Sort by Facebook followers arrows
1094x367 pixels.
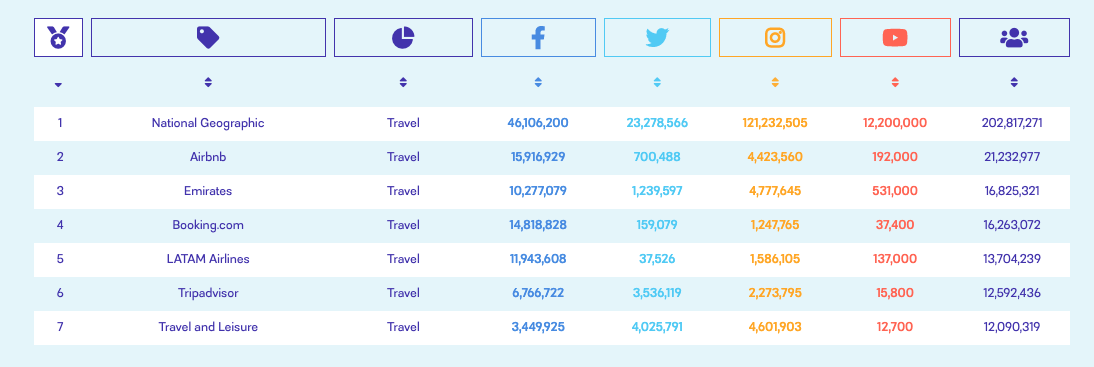coord(538,82)
